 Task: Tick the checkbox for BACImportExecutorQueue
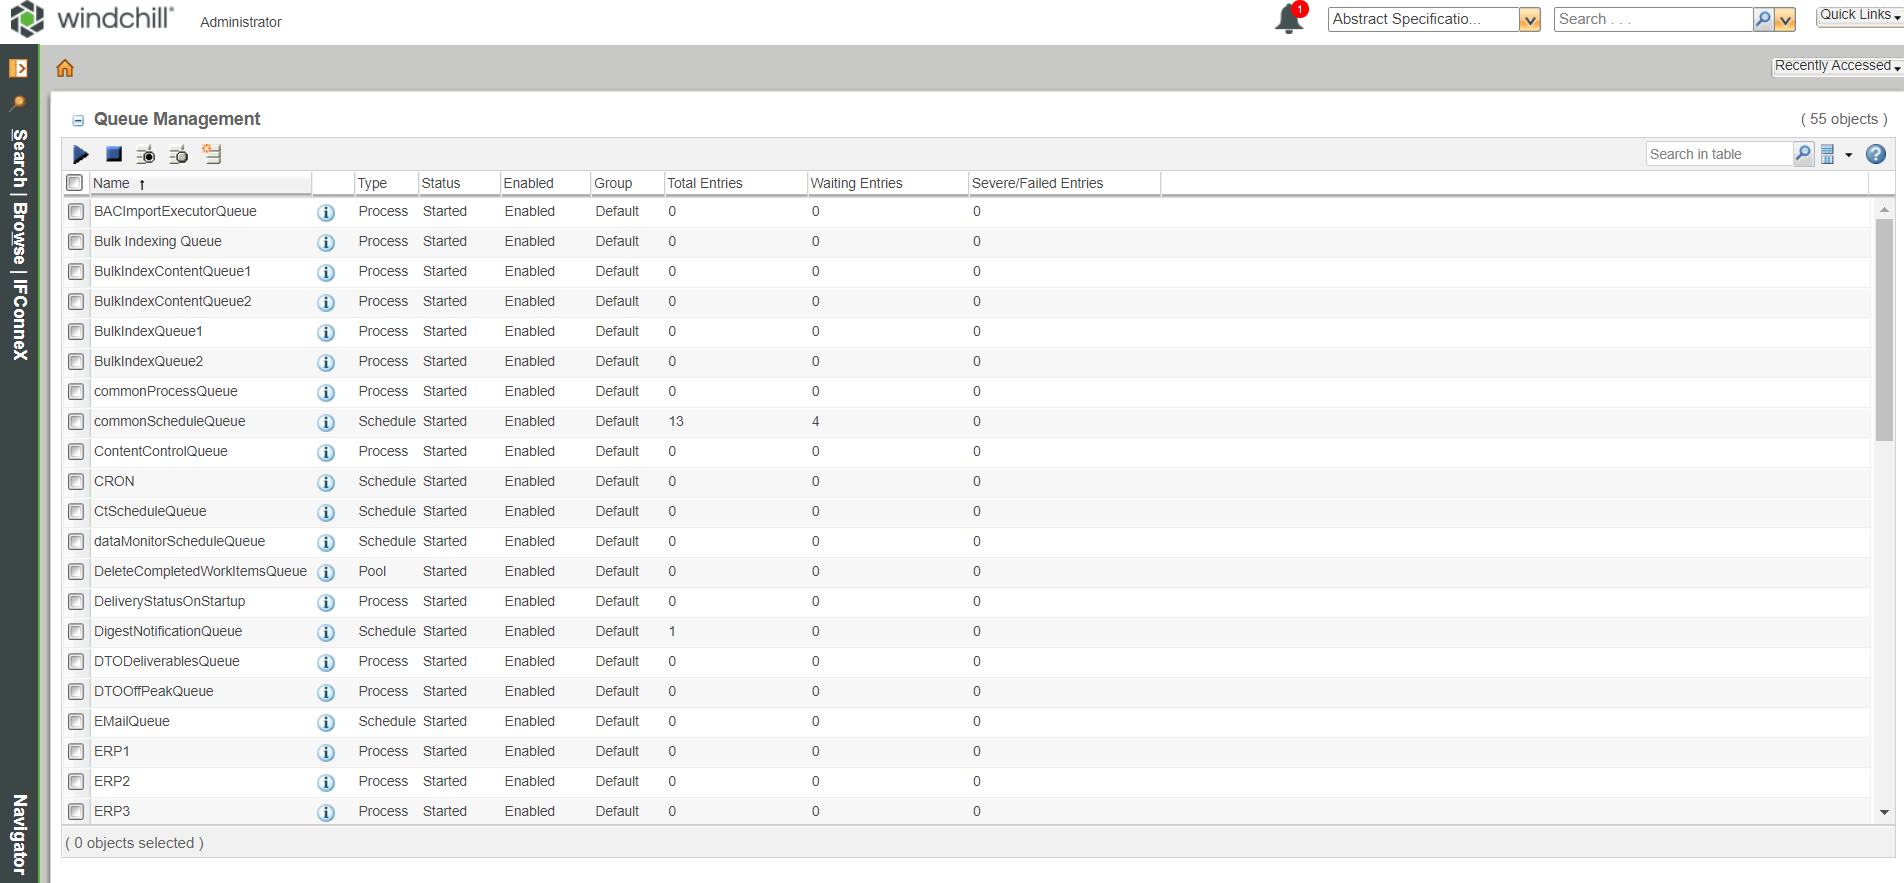pyautogui.click(x=76, y=212)
